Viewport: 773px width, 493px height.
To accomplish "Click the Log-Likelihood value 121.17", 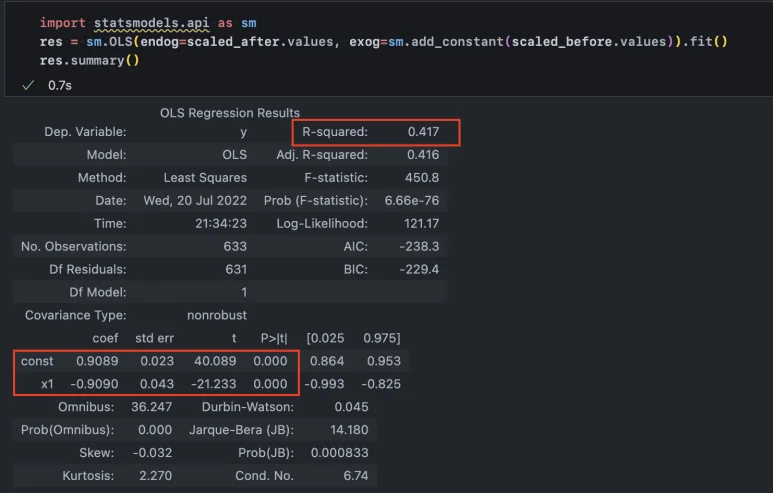I will [x=420, y=223].
